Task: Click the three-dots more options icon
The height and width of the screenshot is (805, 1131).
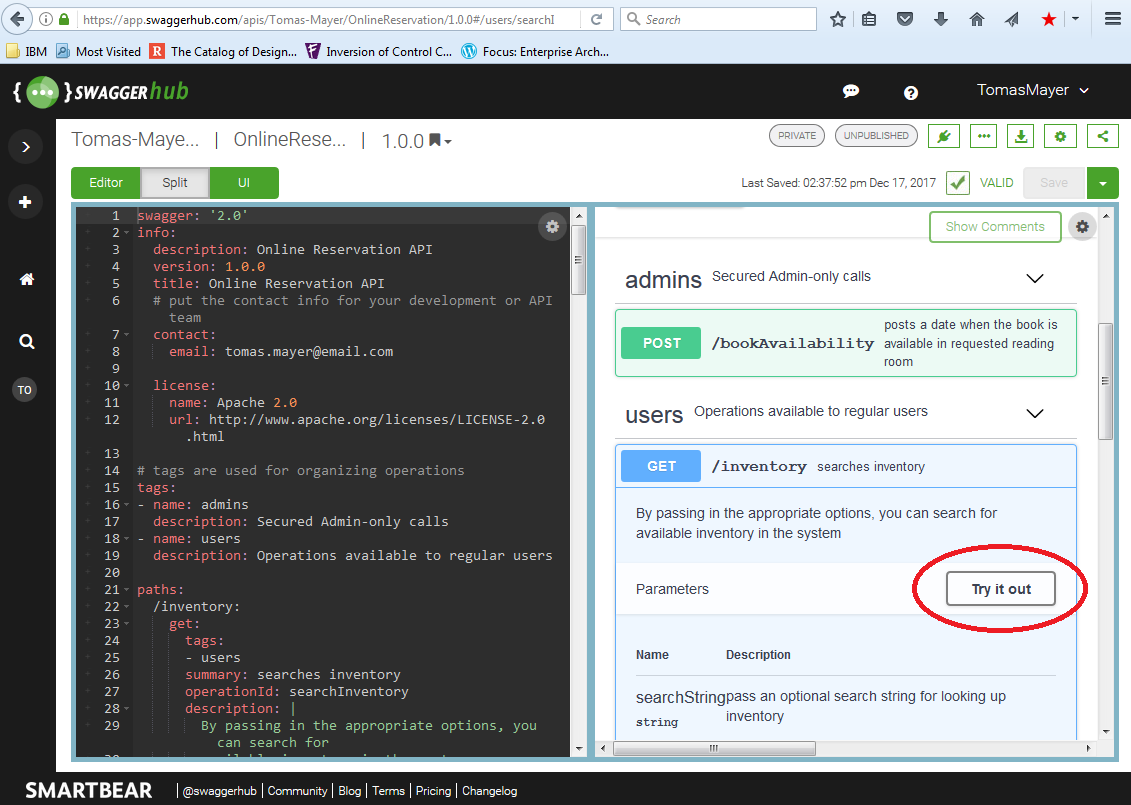Action: click(x=984, y=136)
